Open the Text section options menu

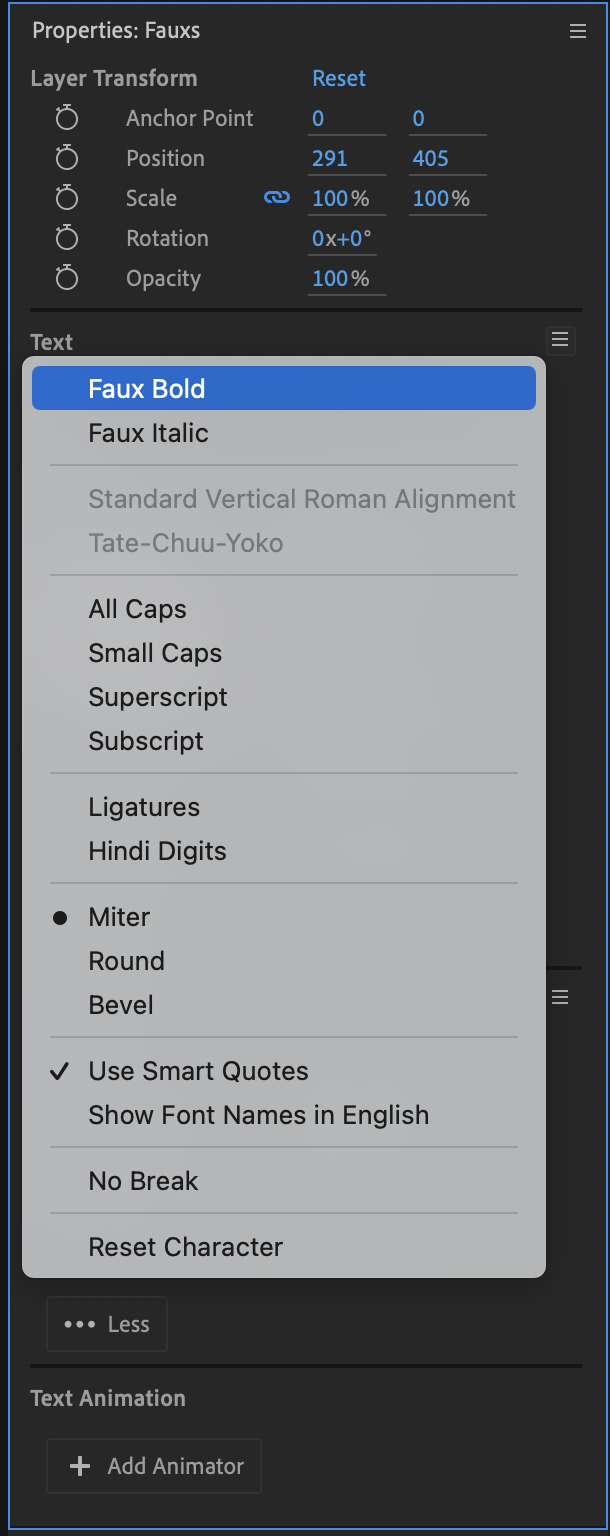point(560,341)
